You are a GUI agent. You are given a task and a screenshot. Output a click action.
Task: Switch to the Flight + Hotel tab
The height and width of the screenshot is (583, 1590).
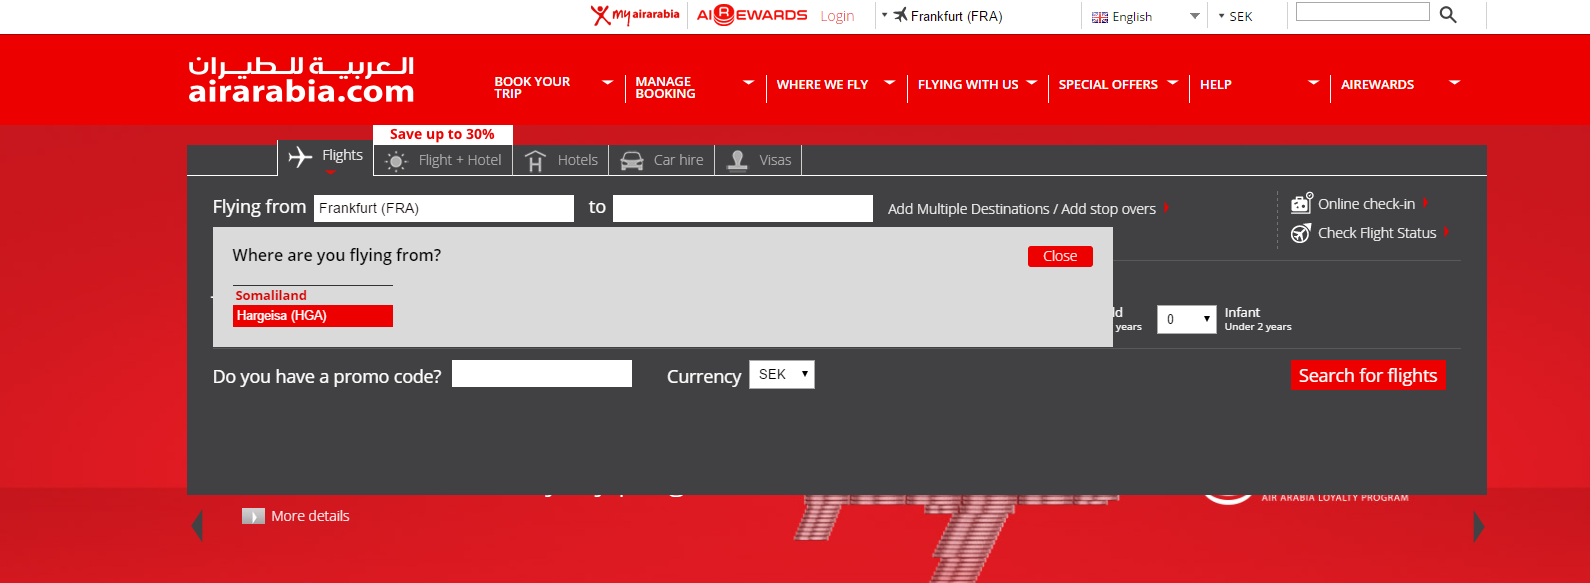443,160
